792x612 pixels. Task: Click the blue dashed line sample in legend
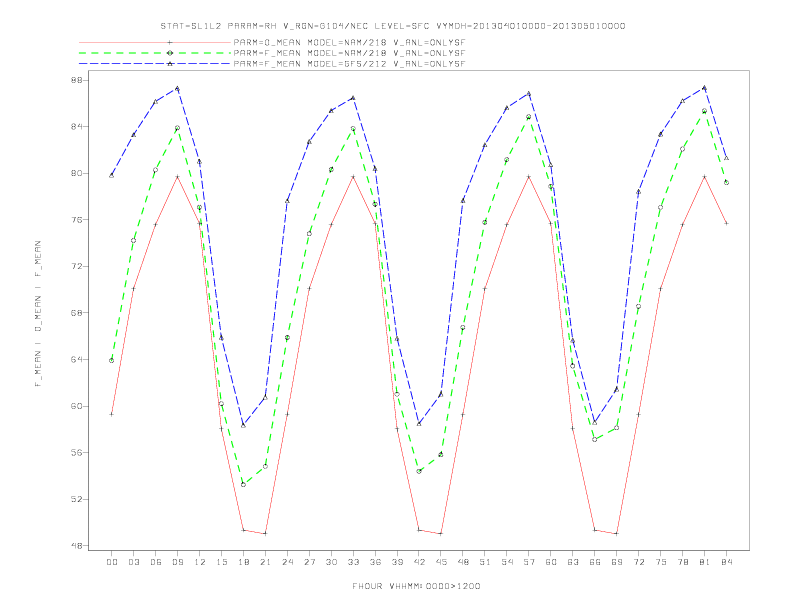155,64
